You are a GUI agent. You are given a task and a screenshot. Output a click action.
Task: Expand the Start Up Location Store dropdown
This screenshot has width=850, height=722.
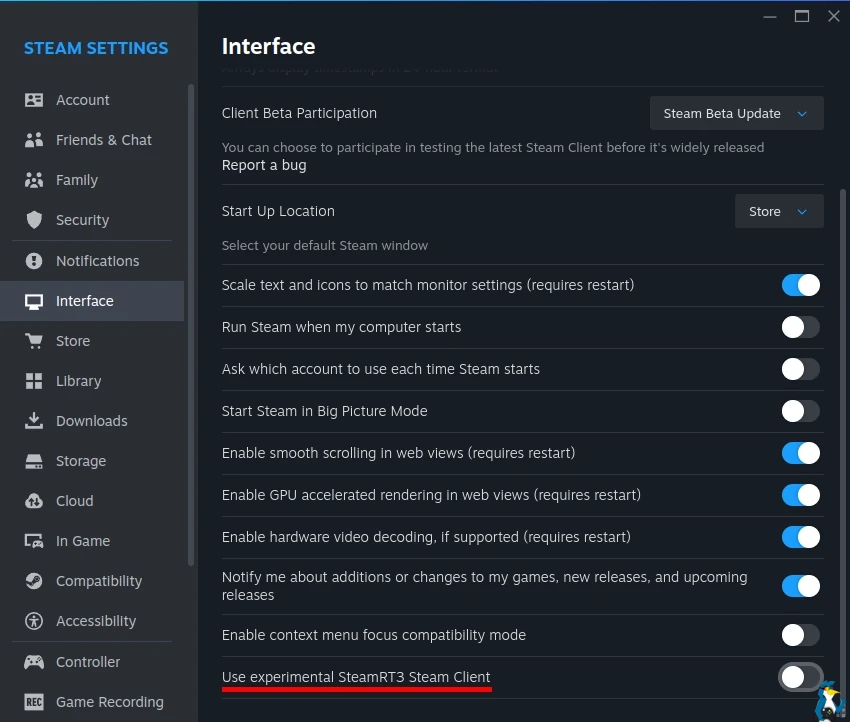point(778,212)
